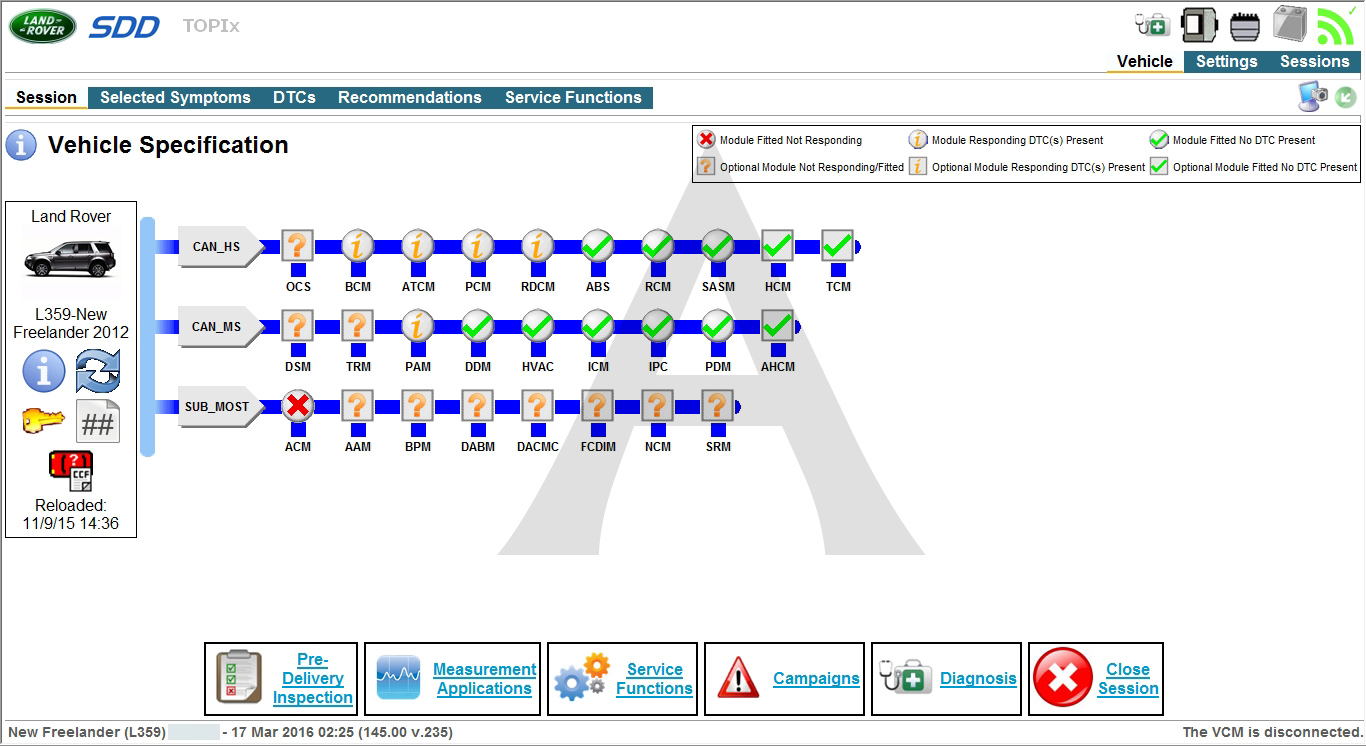Open the Pre-Delivery Inspection link

tap(312, 679)
